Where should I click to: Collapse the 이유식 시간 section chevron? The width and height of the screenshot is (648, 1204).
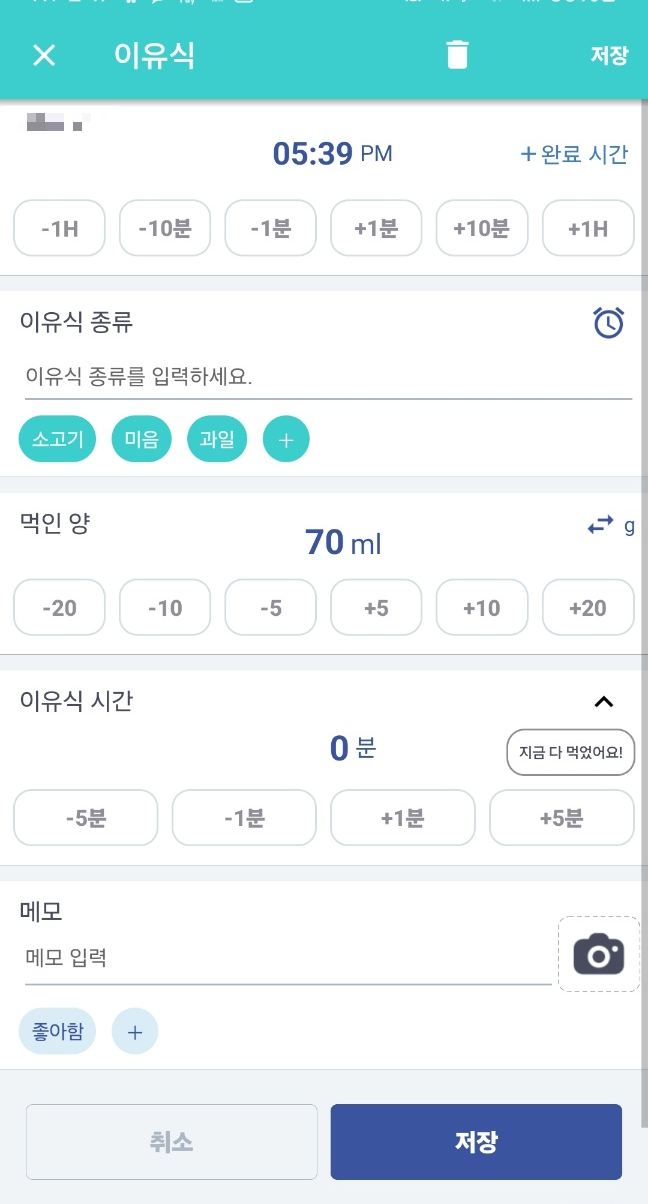click(x=604, y=701)
